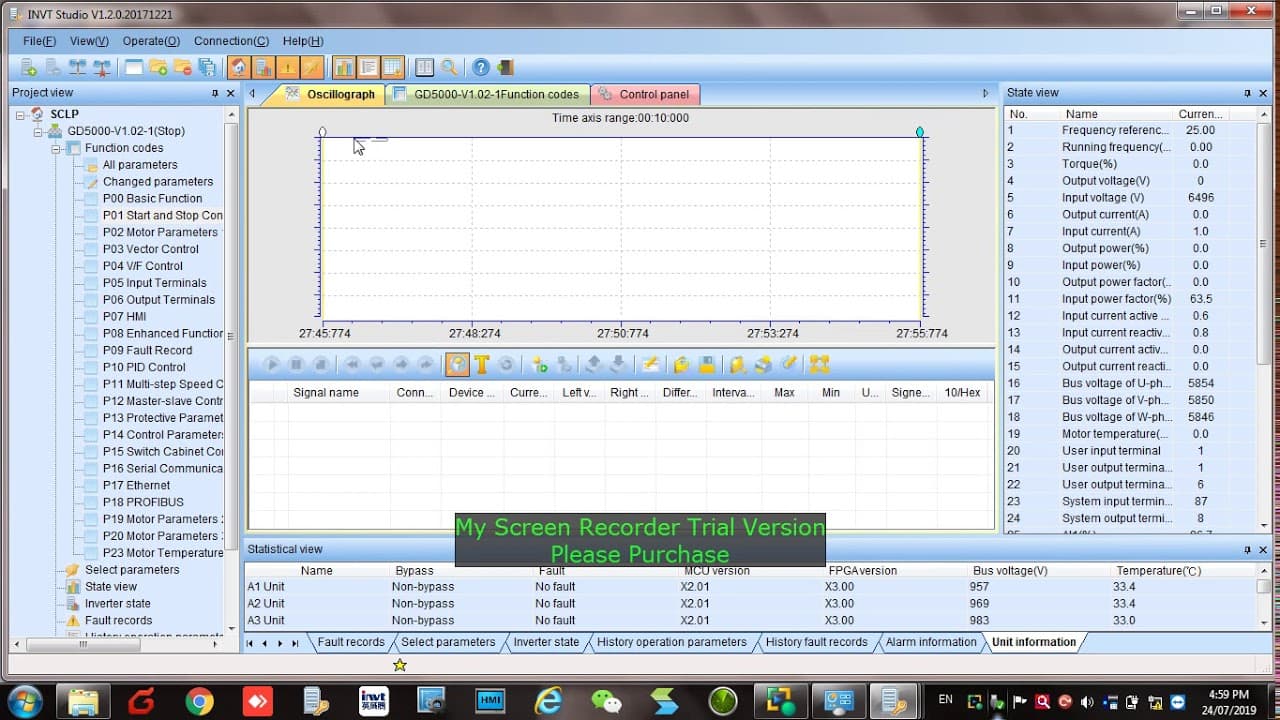1280x720 pixels.
Task: Click the Bus voltage(V) column header
Action: click(x=1010, y=571)
